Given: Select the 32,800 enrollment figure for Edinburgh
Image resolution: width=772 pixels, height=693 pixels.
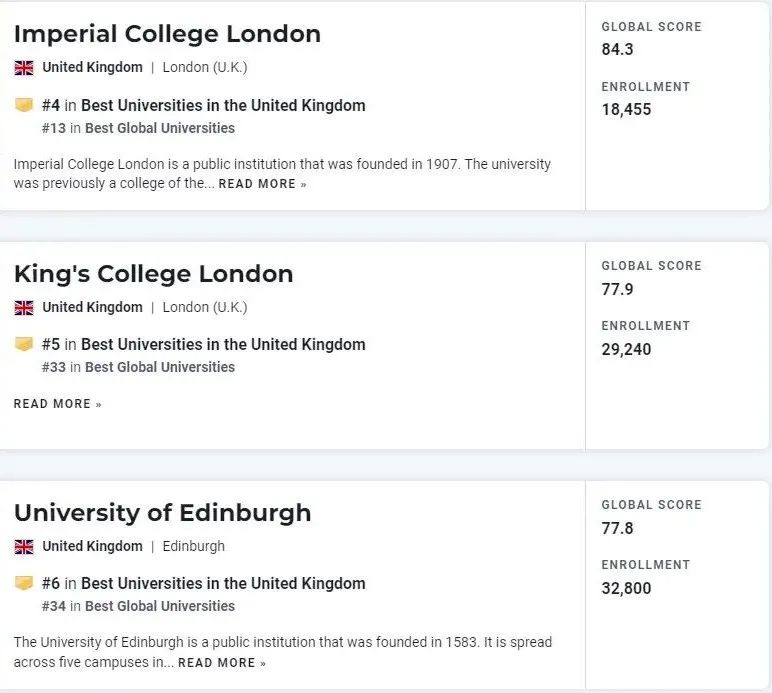Looking at the screenshot, I should pos(626,588).
